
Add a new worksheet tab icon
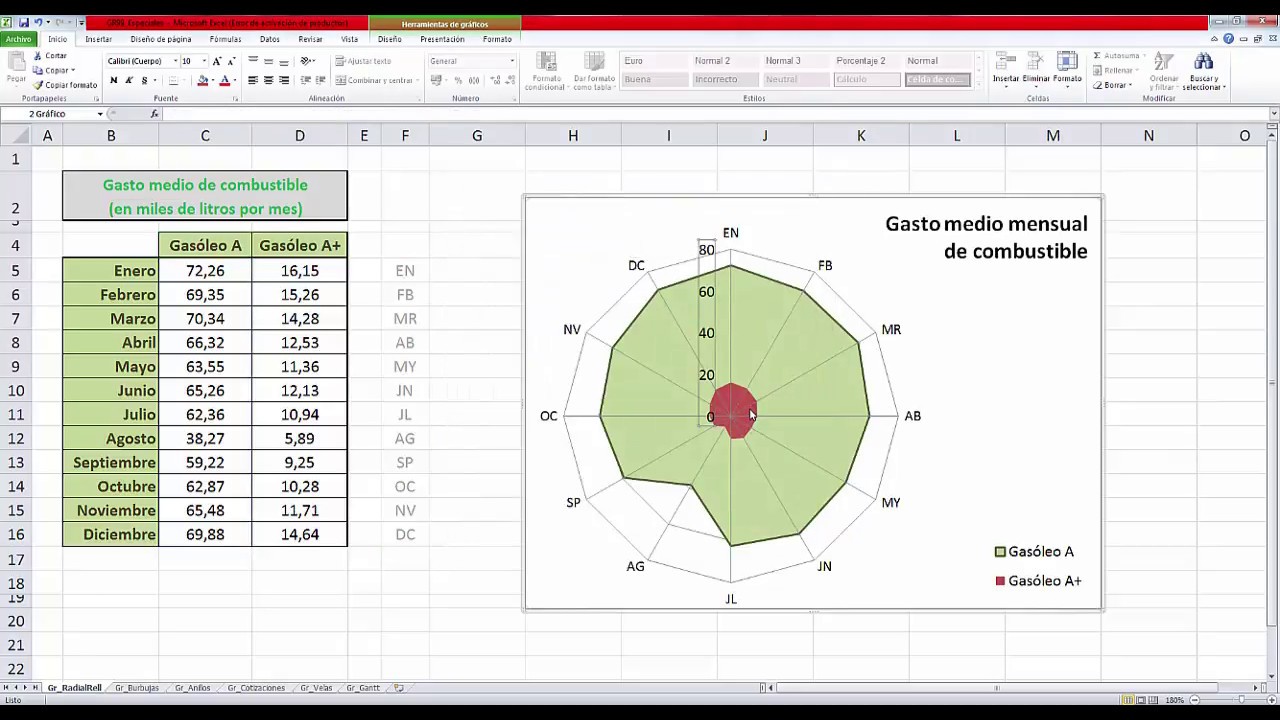(399, 688)
